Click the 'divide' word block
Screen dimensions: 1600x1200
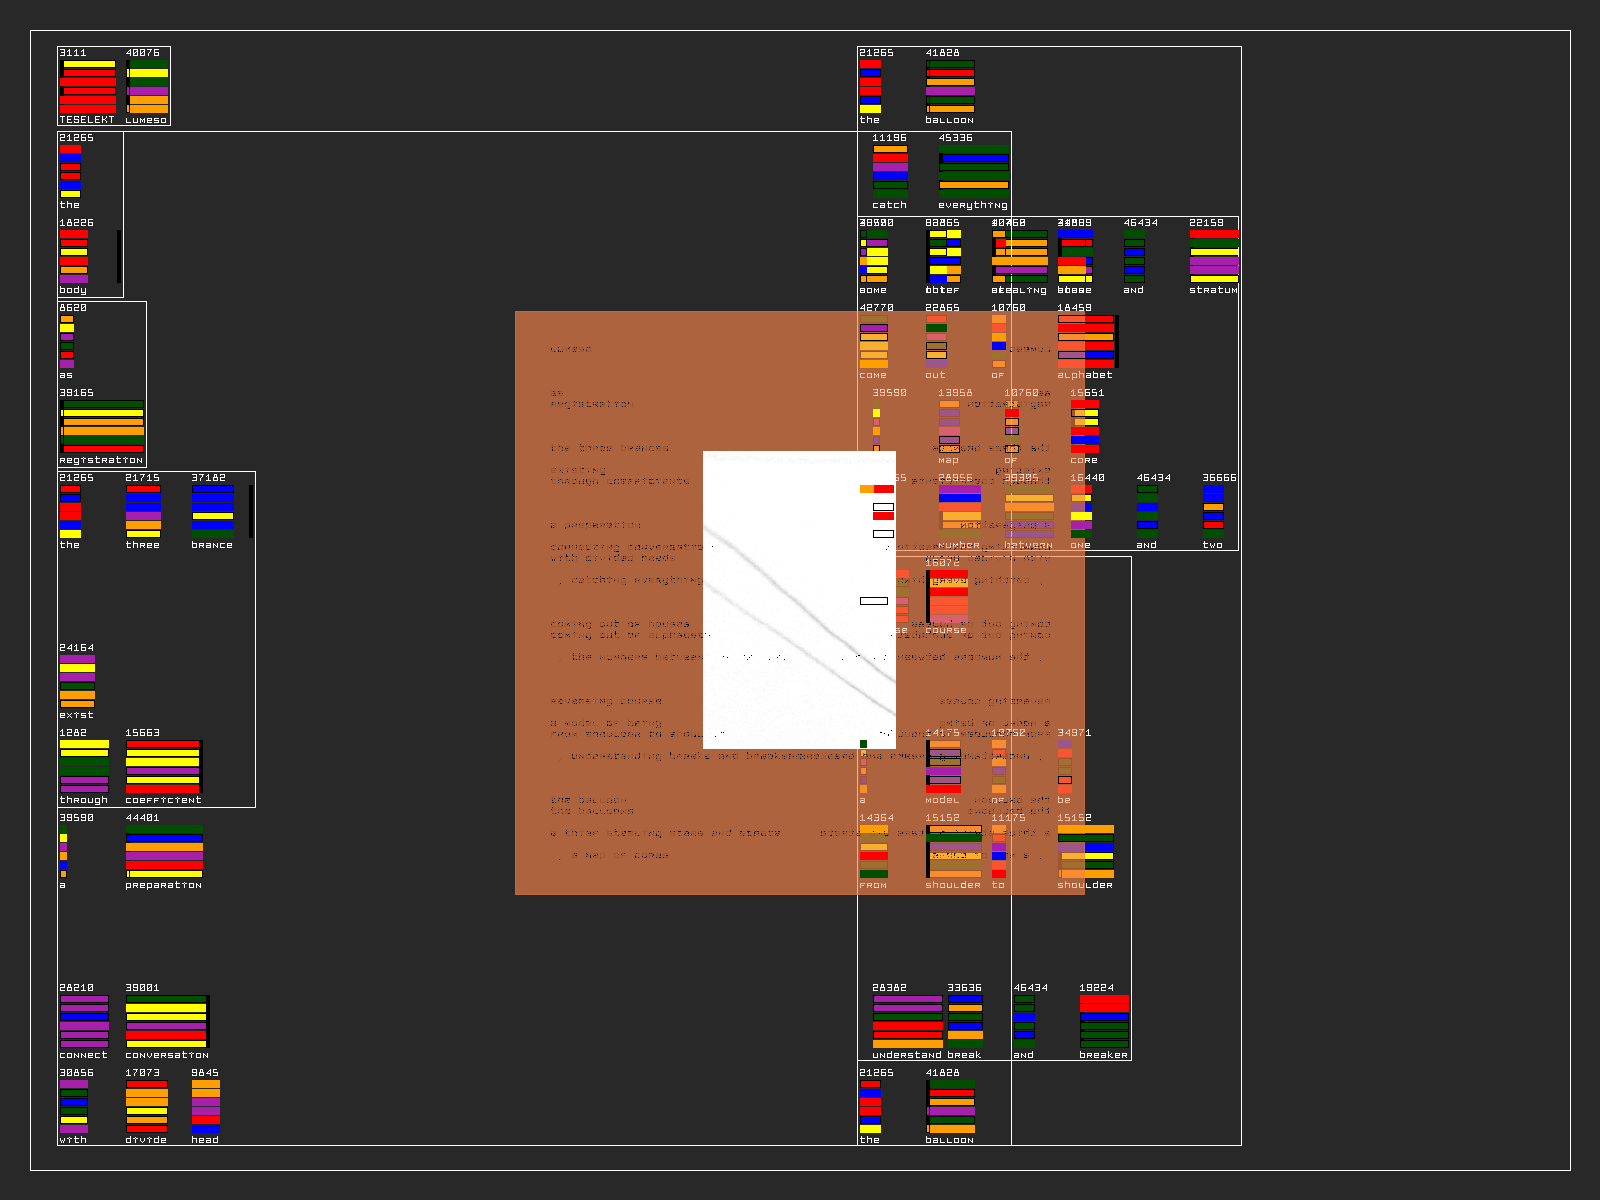pyautogui.click(x=146, y=1107)
